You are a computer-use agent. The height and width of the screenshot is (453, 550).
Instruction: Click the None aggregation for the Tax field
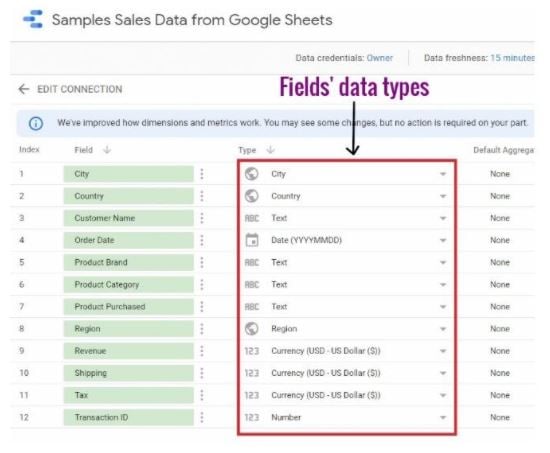pos(500,395)
